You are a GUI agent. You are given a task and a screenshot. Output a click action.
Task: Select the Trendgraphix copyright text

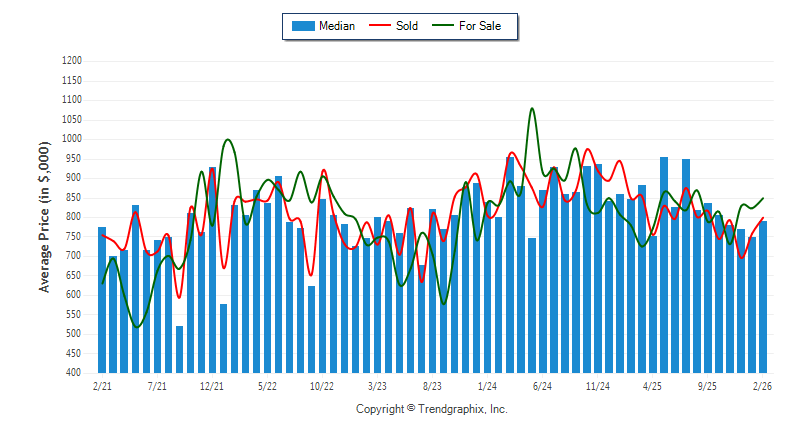tap(432, 409)
